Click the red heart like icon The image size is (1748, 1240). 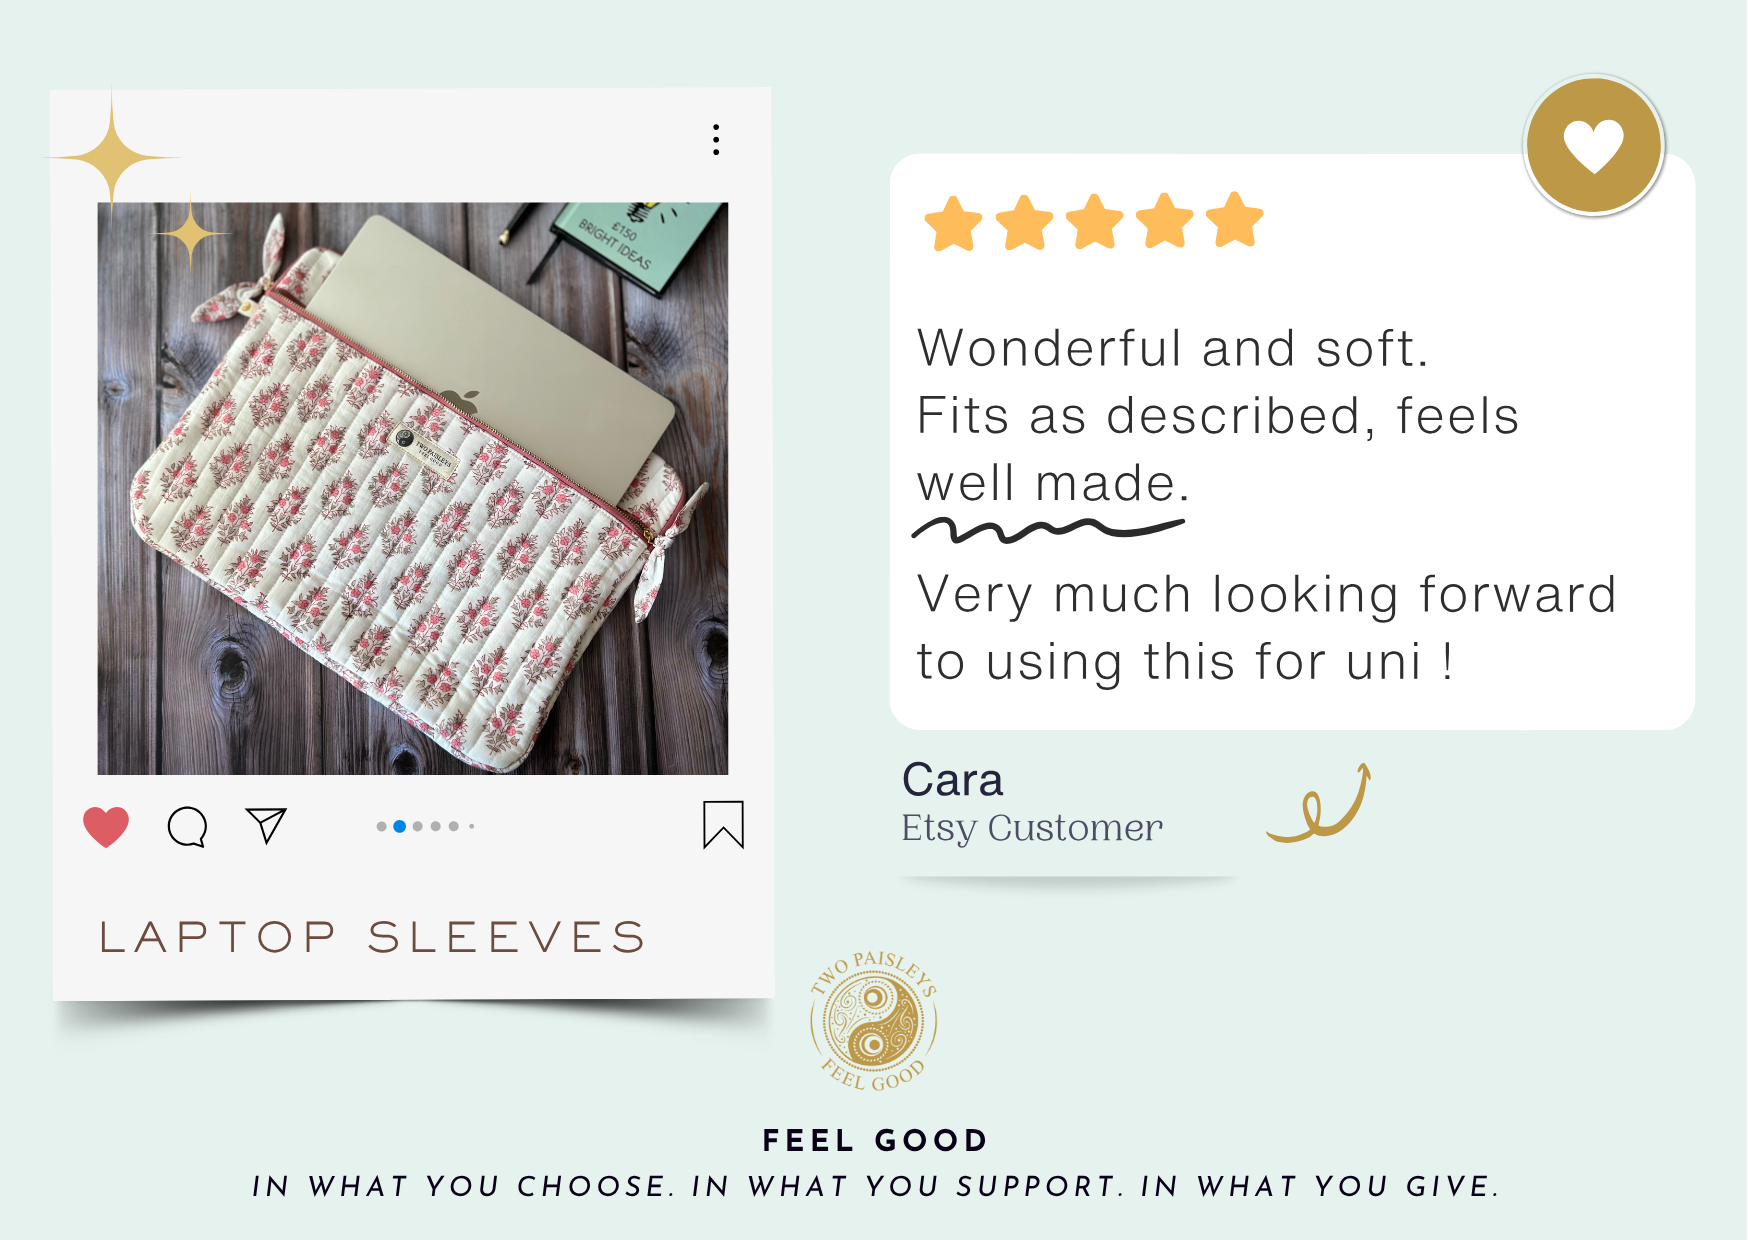(x=106, y=826)
